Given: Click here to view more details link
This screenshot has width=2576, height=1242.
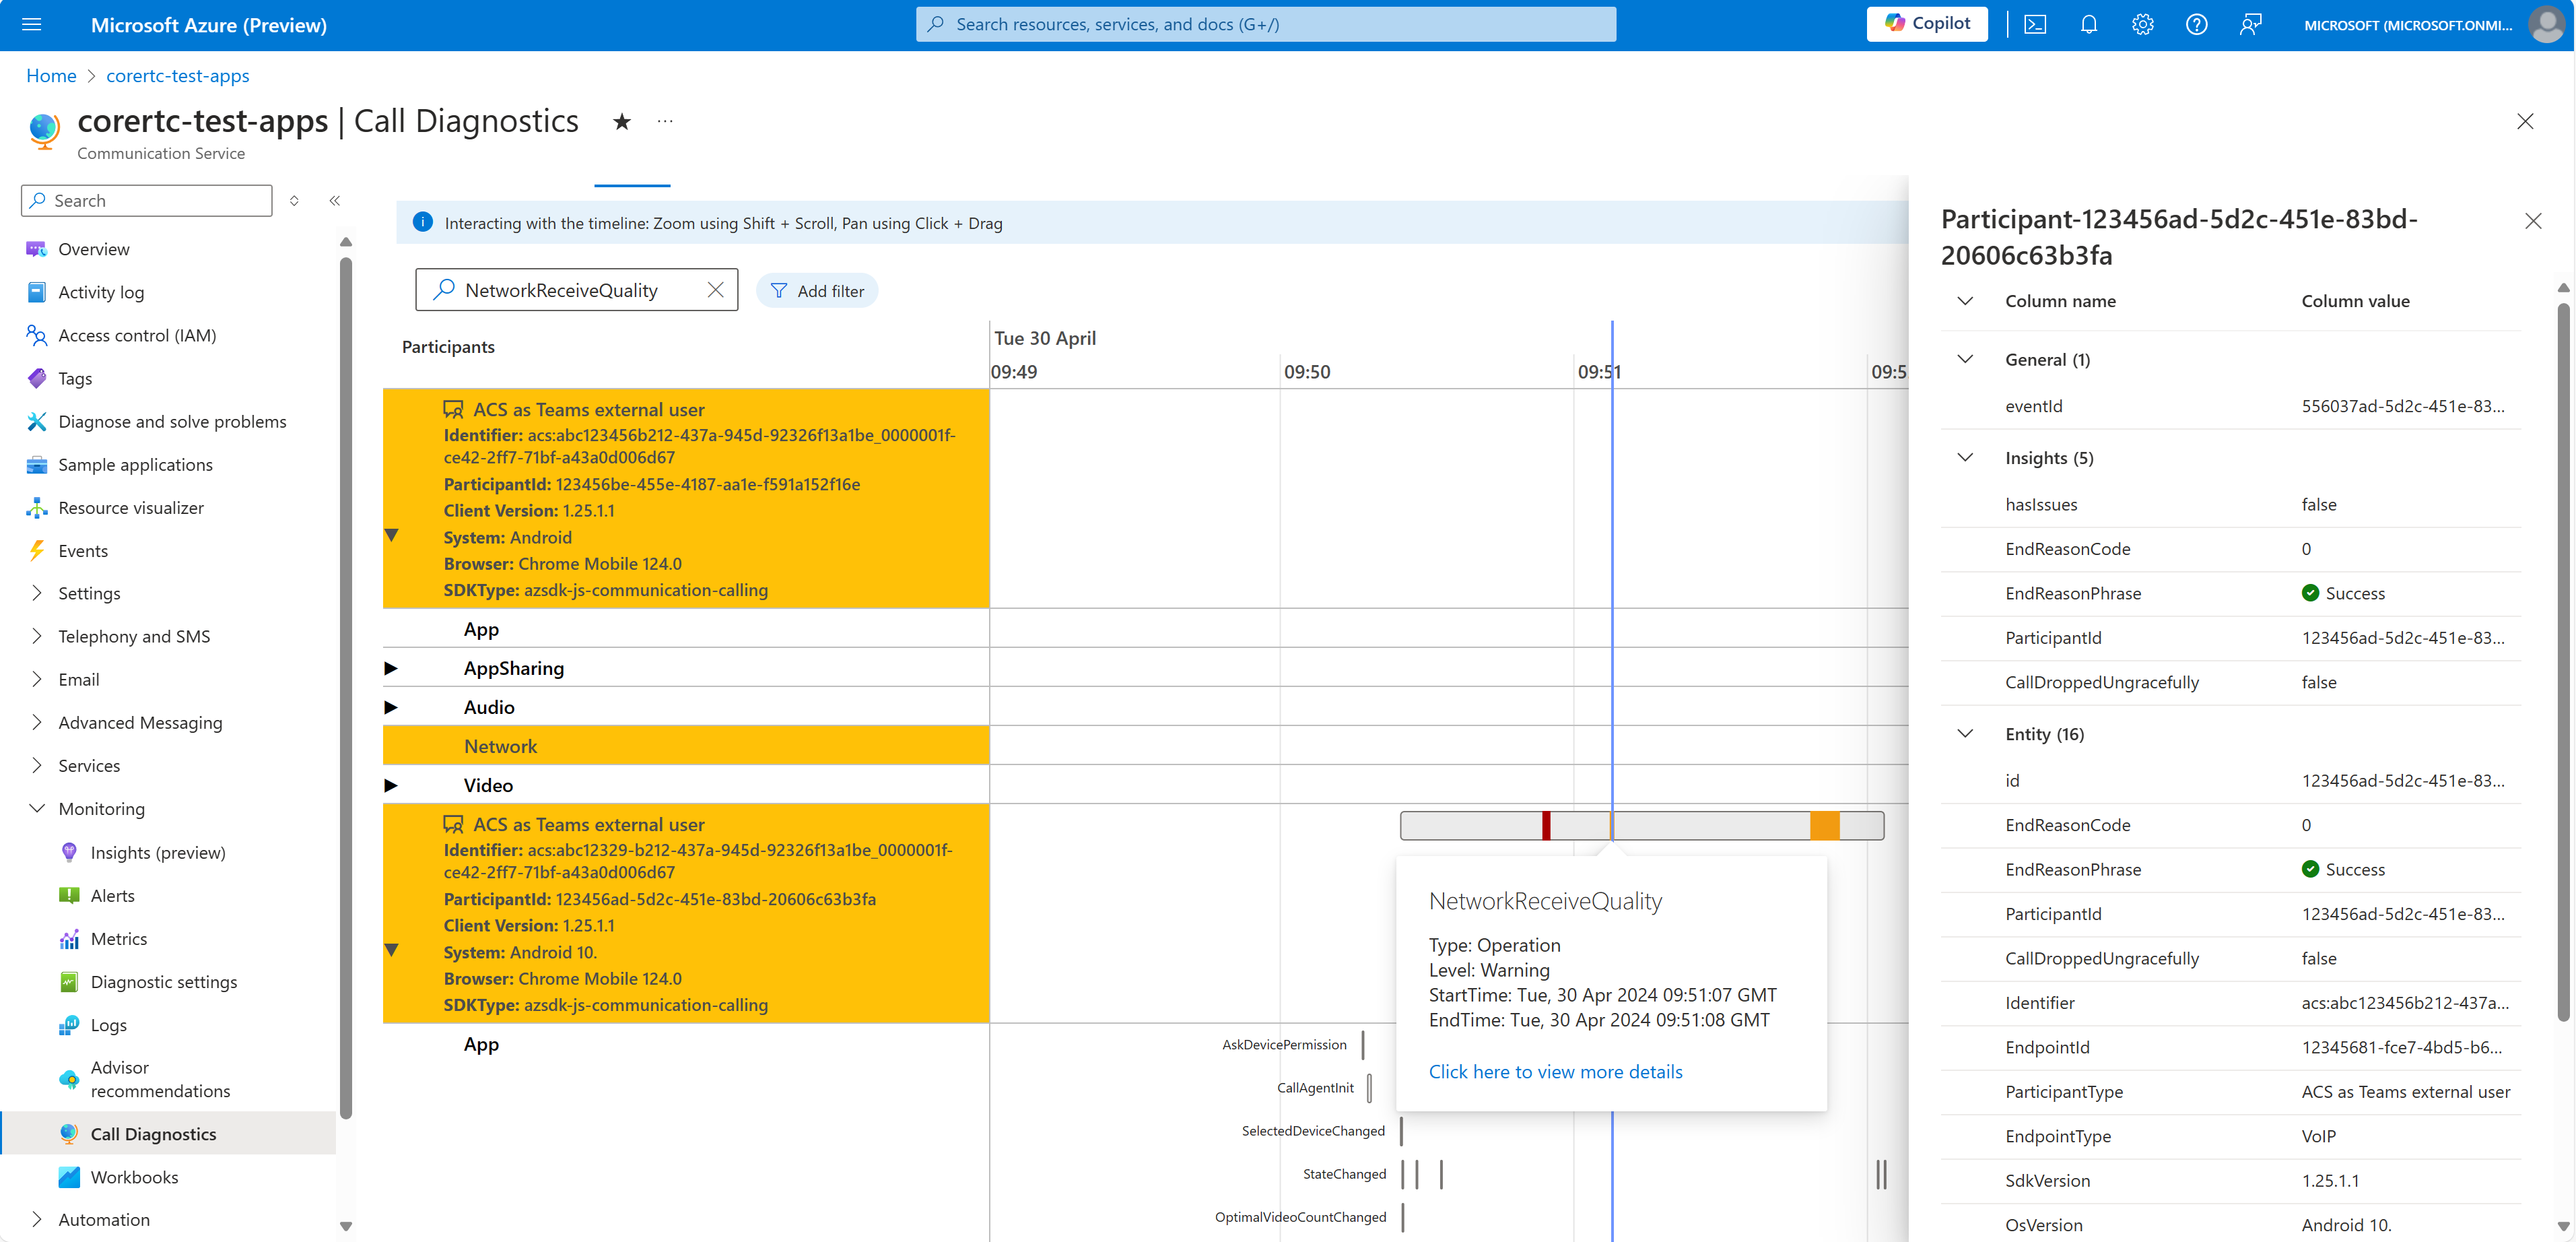Looking at the screenshot, I should click(1554, 1071).
